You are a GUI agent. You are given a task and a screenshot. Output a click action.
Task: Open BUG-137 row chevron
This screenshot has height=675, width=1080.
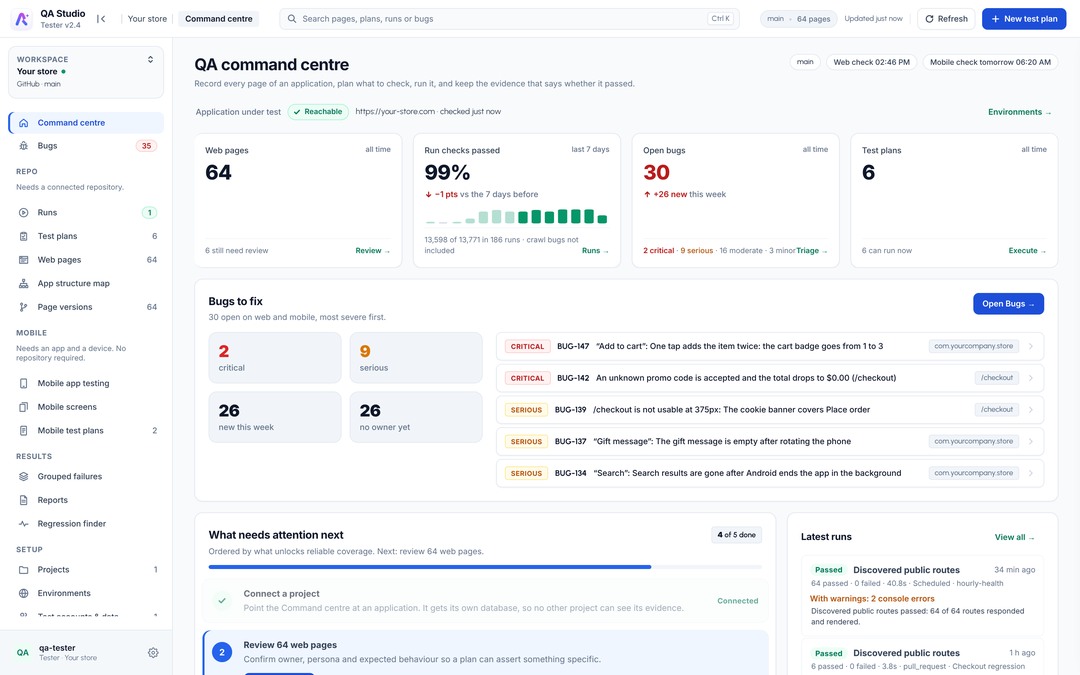(1030, 442)
